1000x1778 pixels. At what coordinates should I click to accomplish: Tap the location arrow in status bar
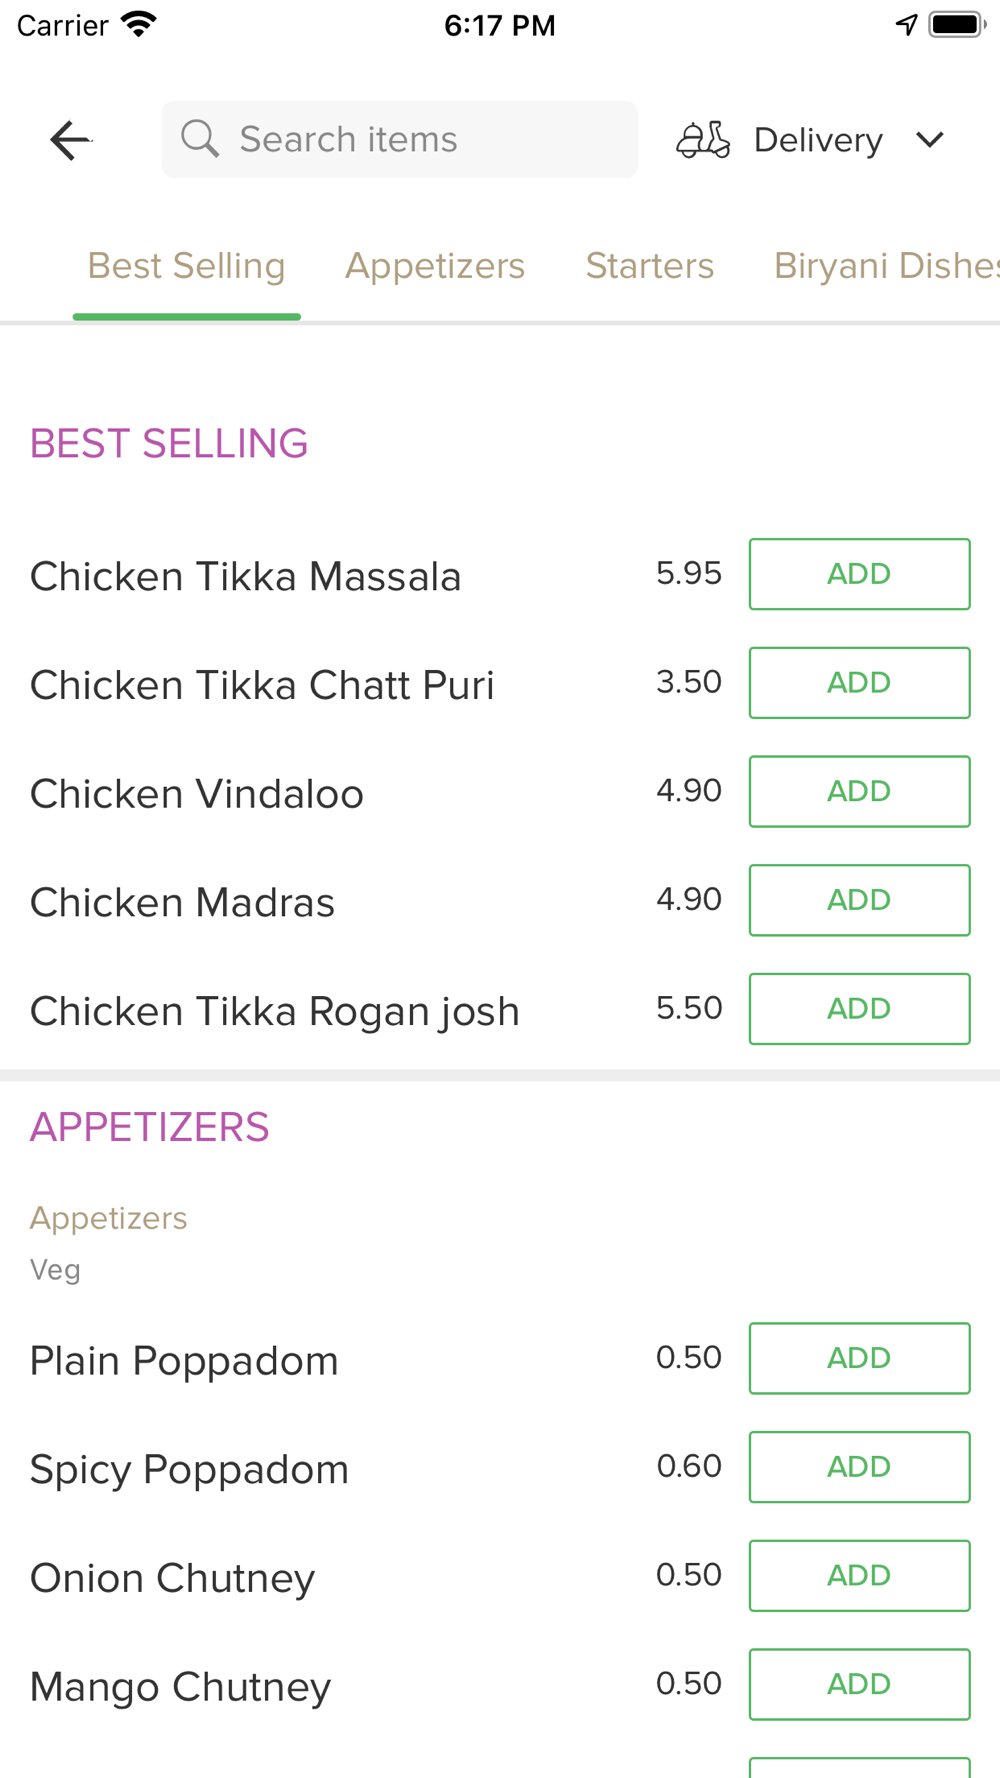(x=906, y=25)
